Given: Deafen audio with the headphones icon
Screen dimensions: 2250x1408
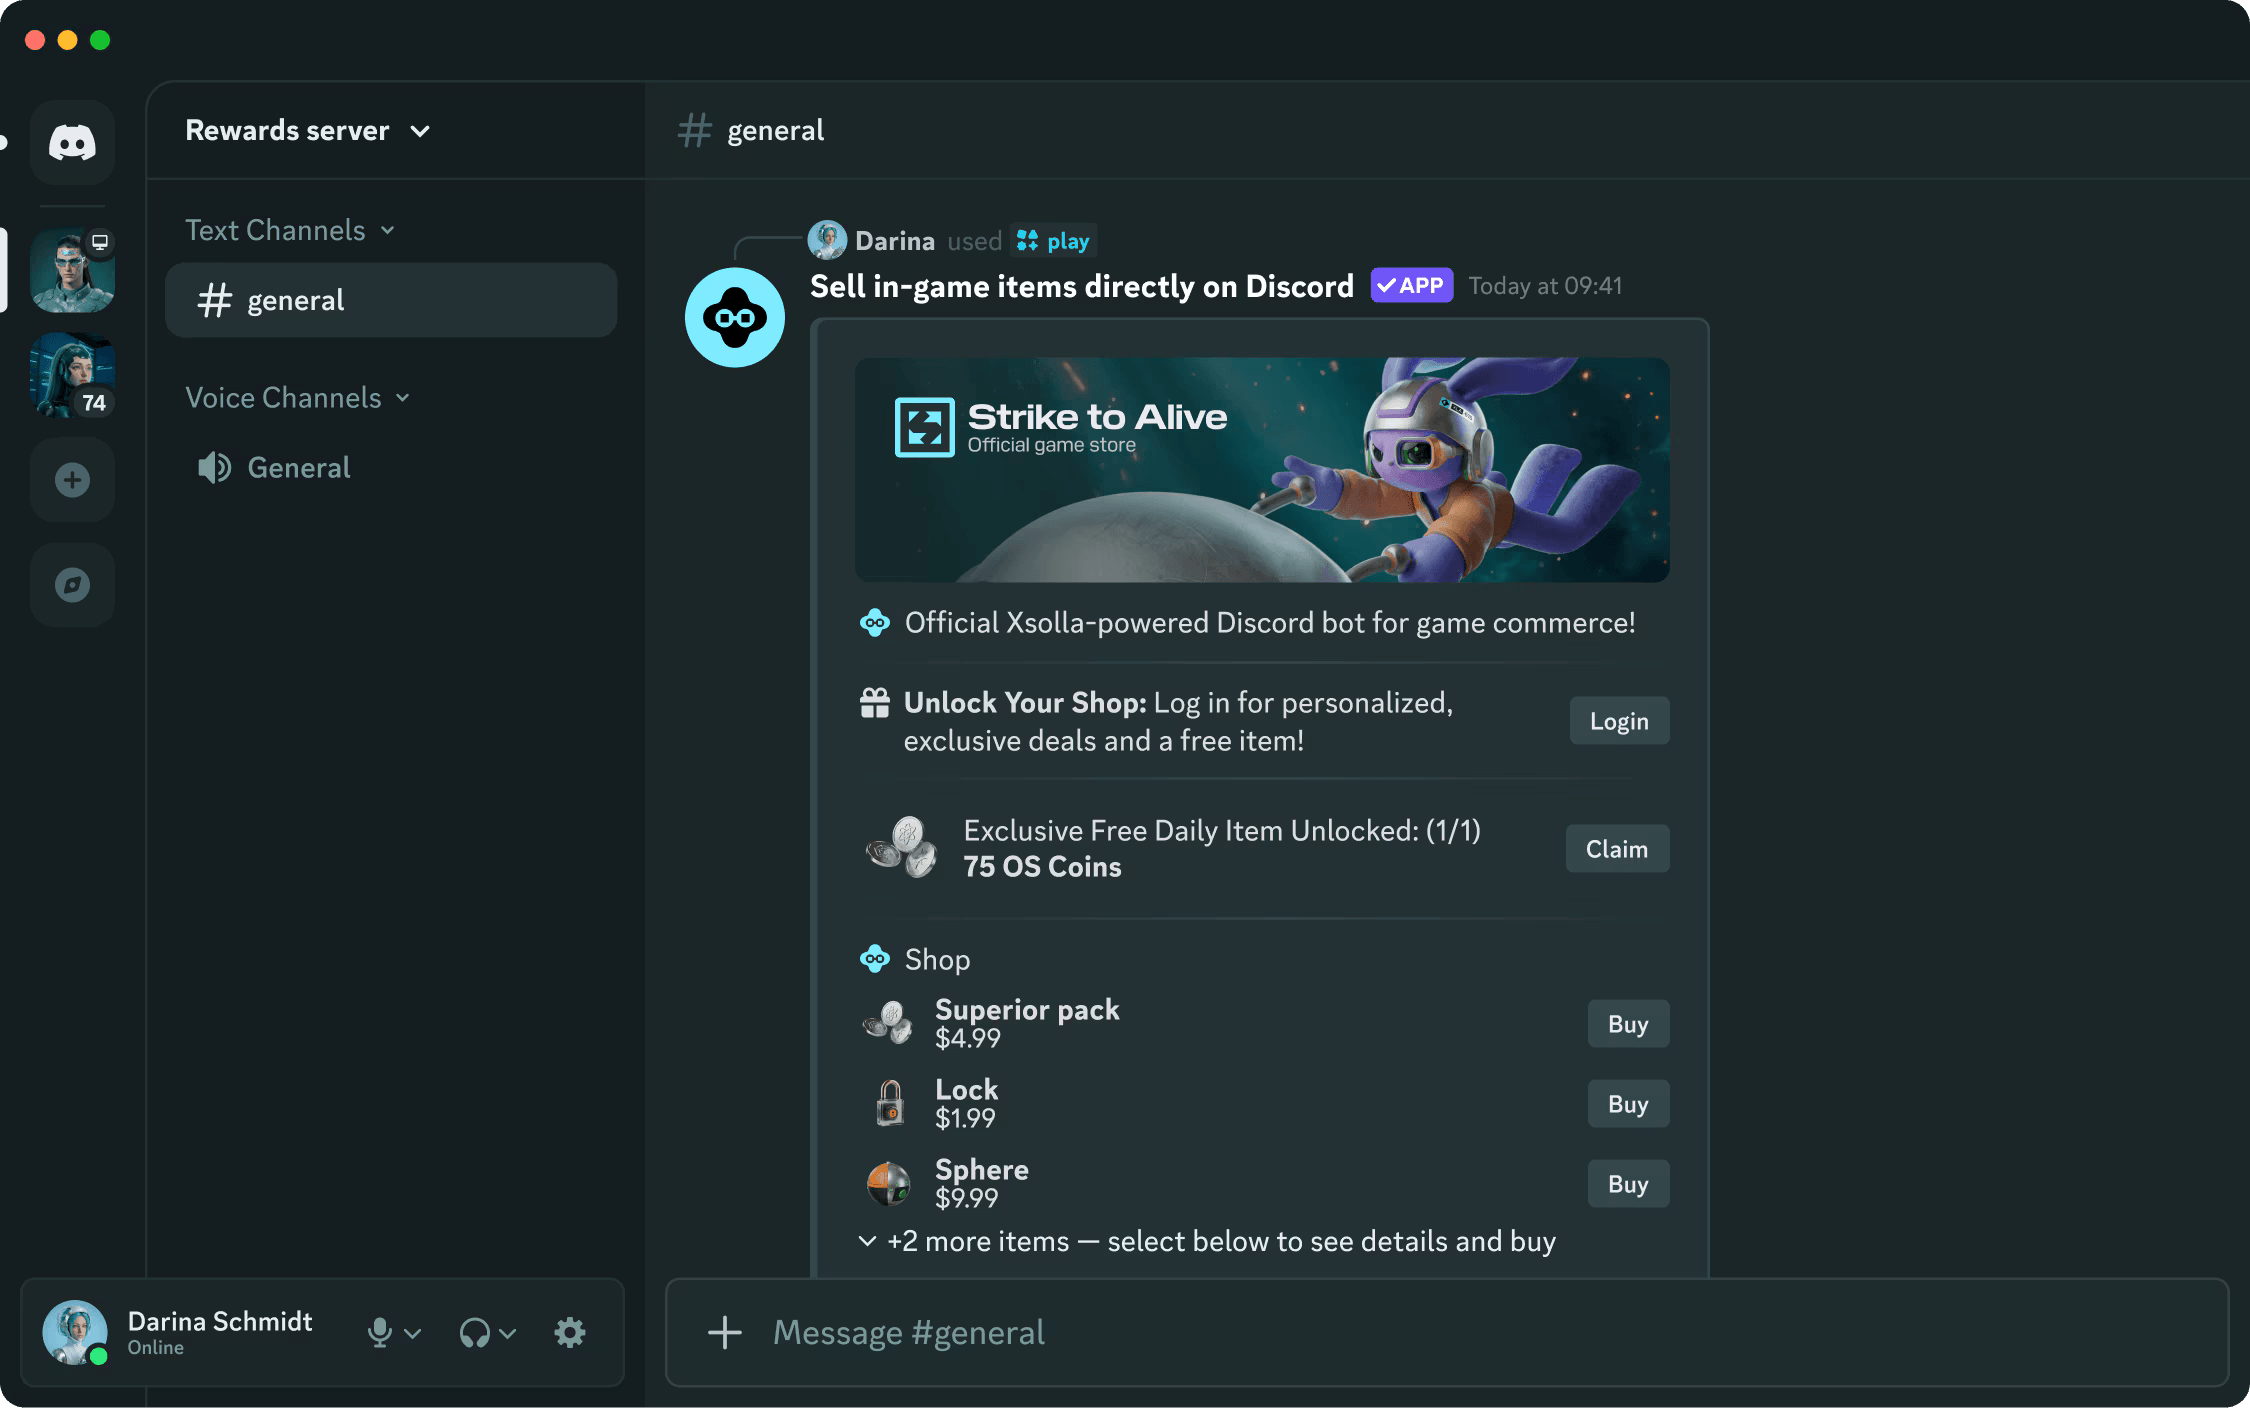Looking at the screenshot, I should tap(474, 1333).
